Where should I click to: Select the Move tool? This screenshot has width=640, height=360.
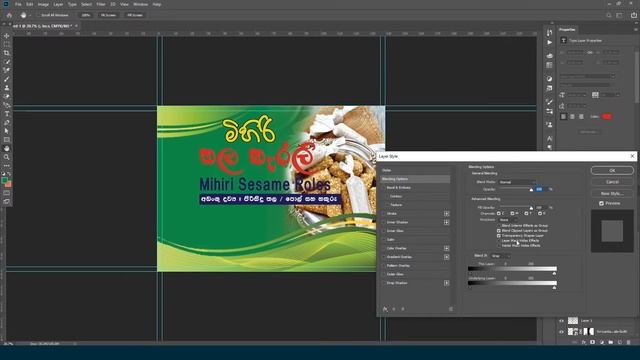tap(7, 36)
